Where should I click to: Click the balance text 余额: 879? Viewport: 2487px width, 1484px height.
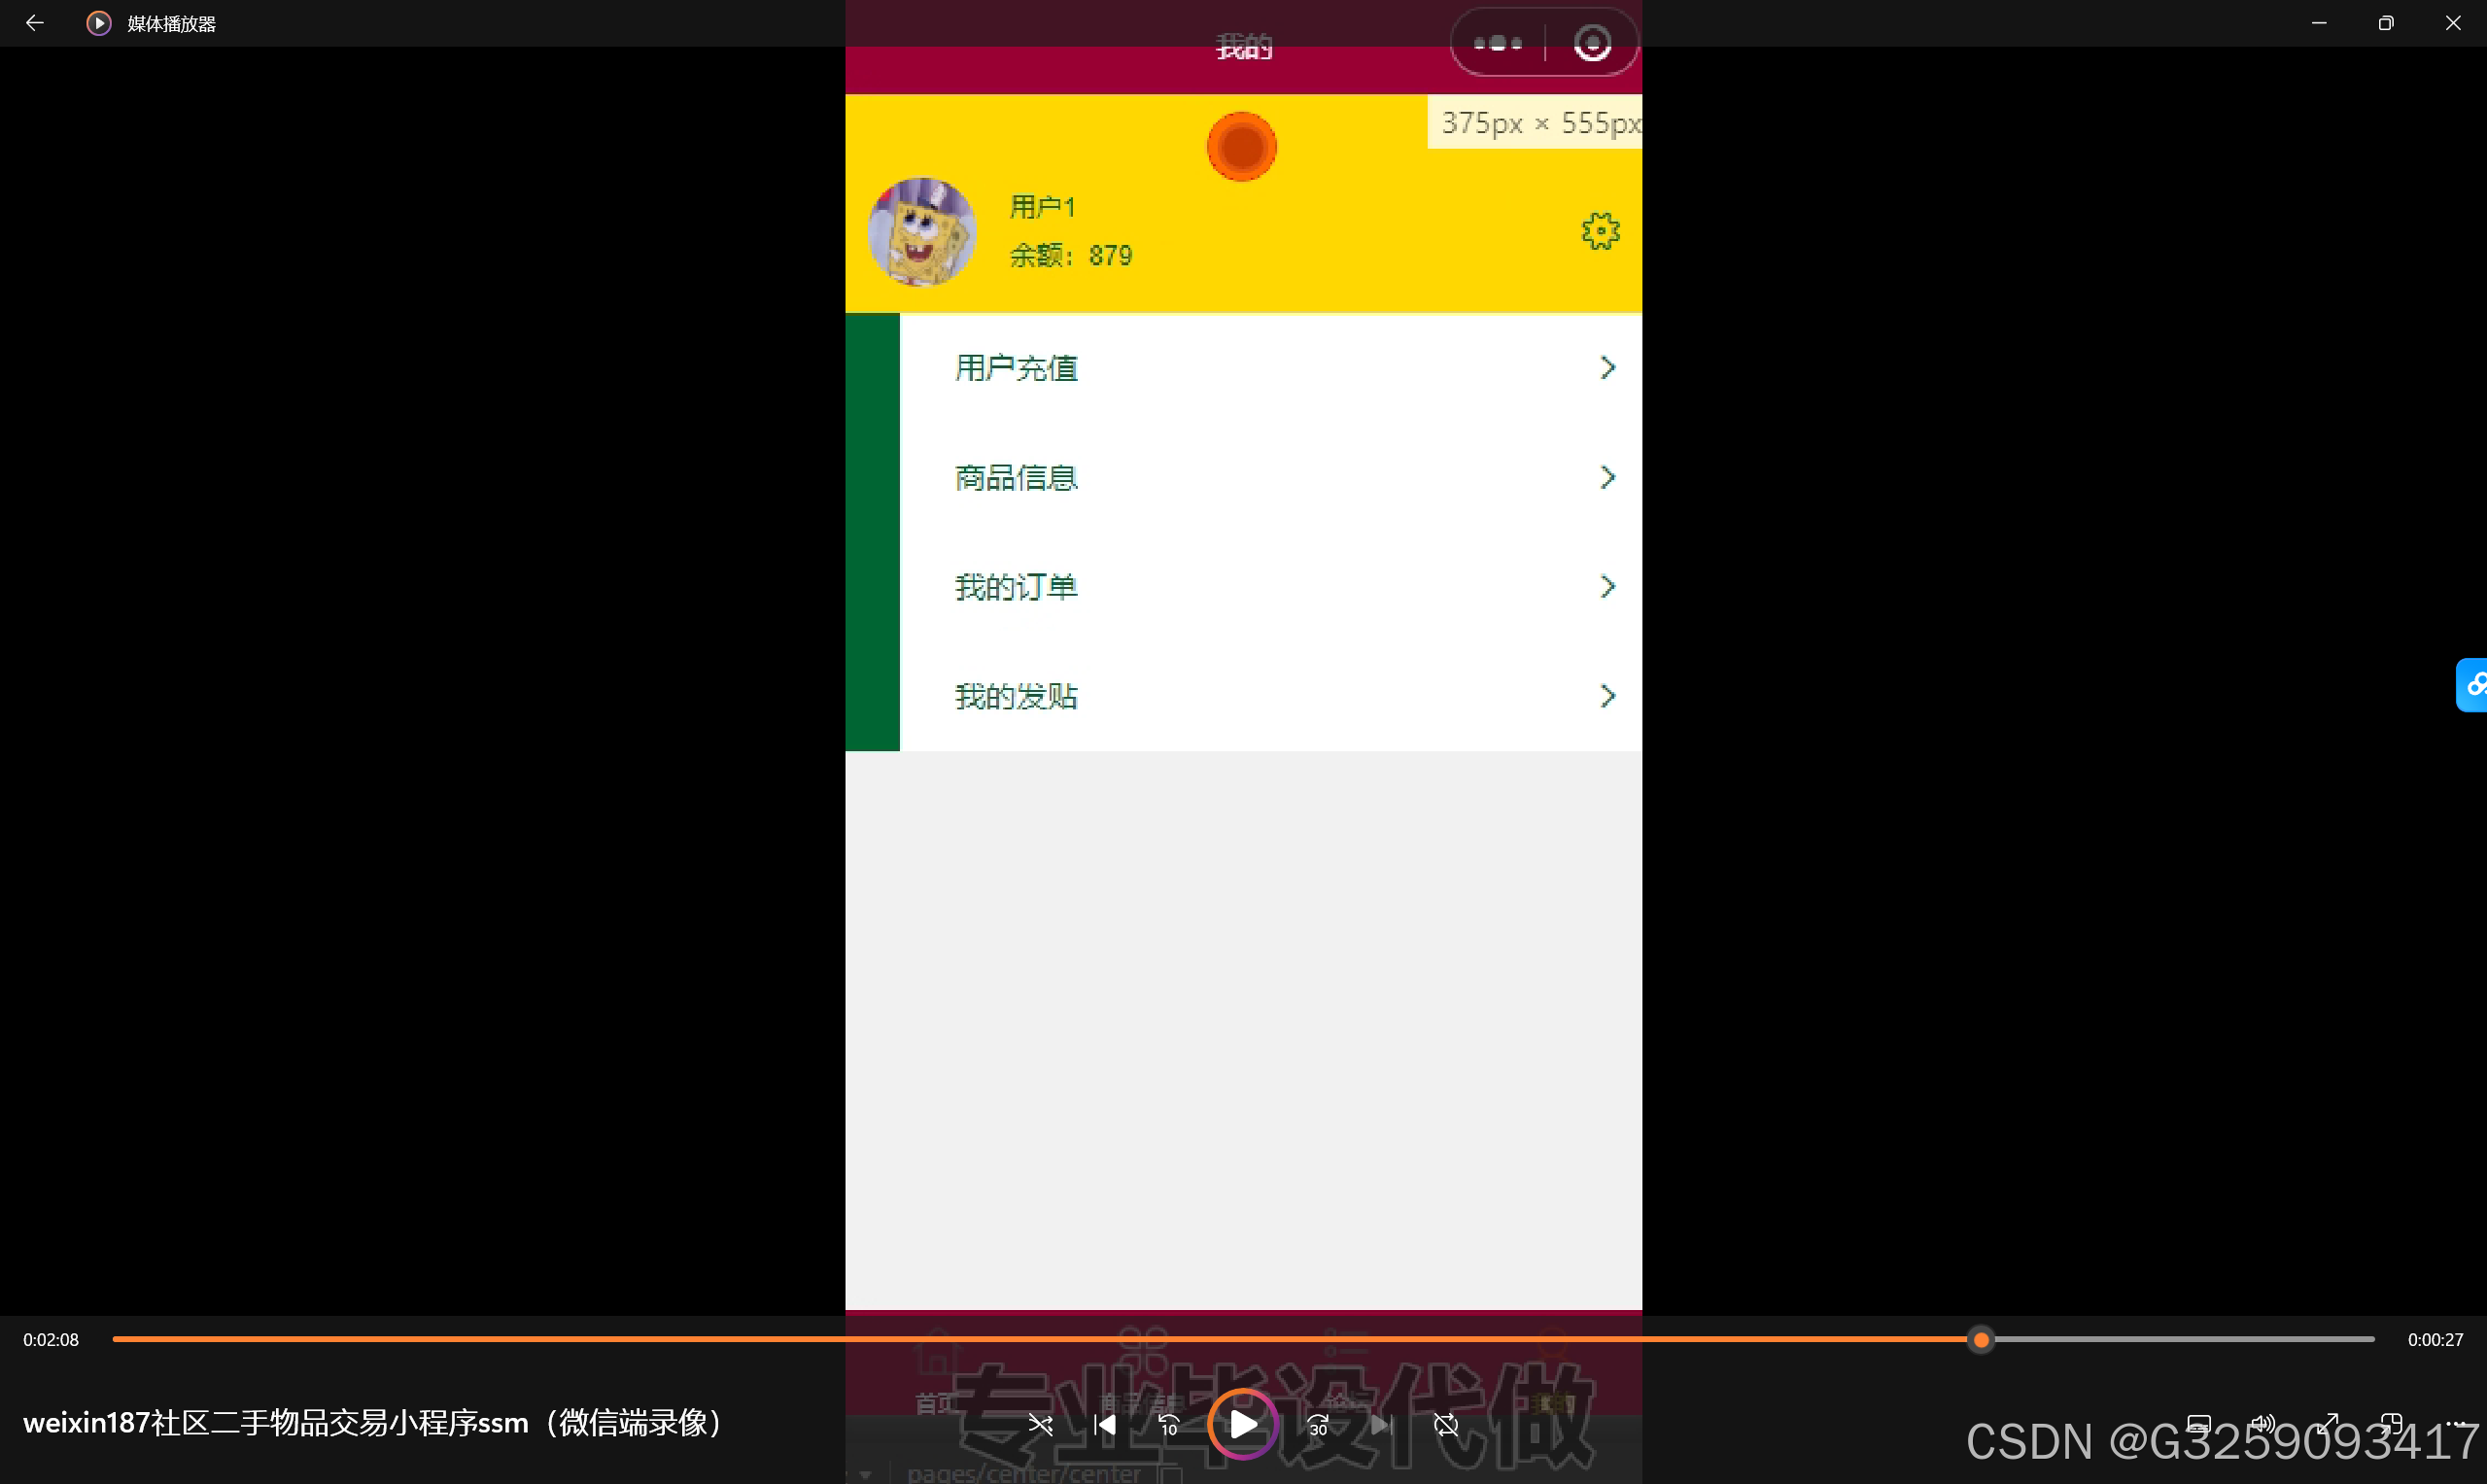pyautogui.click(x=1071, y=256)
